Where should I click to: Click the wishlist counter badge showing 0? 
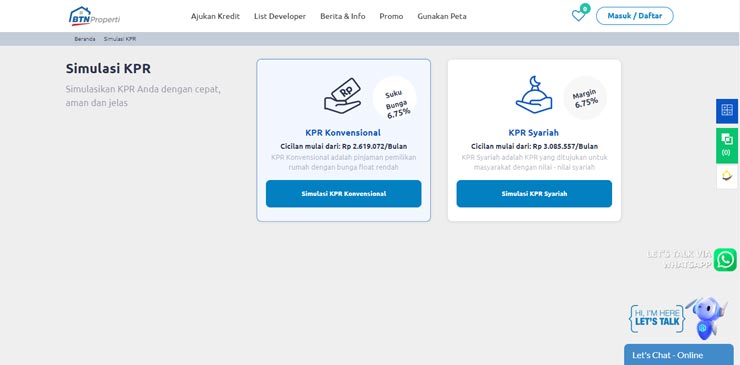pos(585,8)
